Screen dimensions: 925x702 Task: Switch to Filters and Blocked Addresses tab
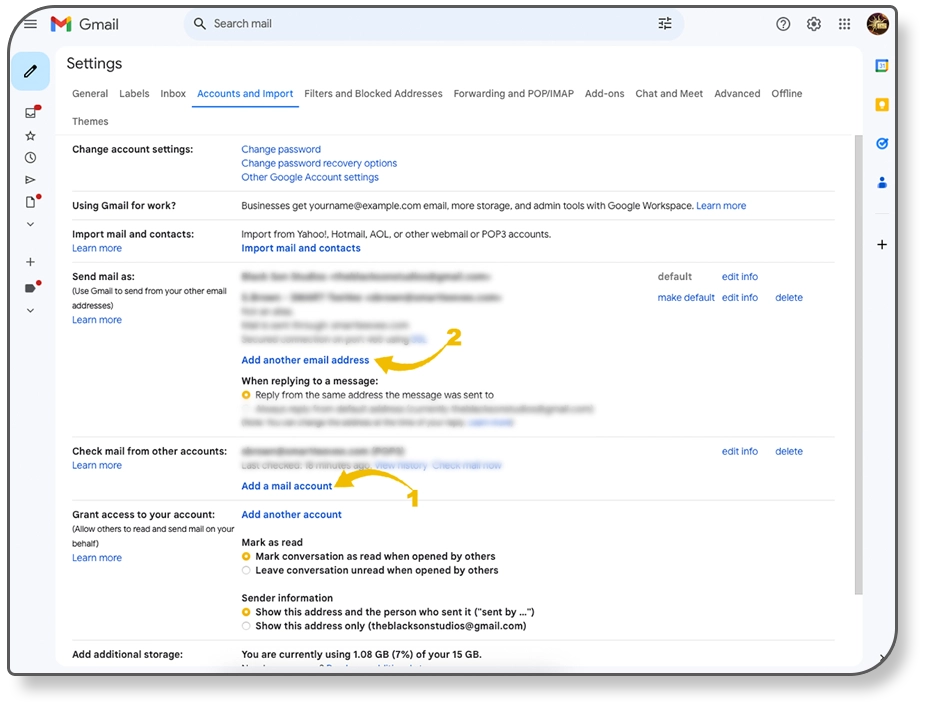click(x=373, y=94)
